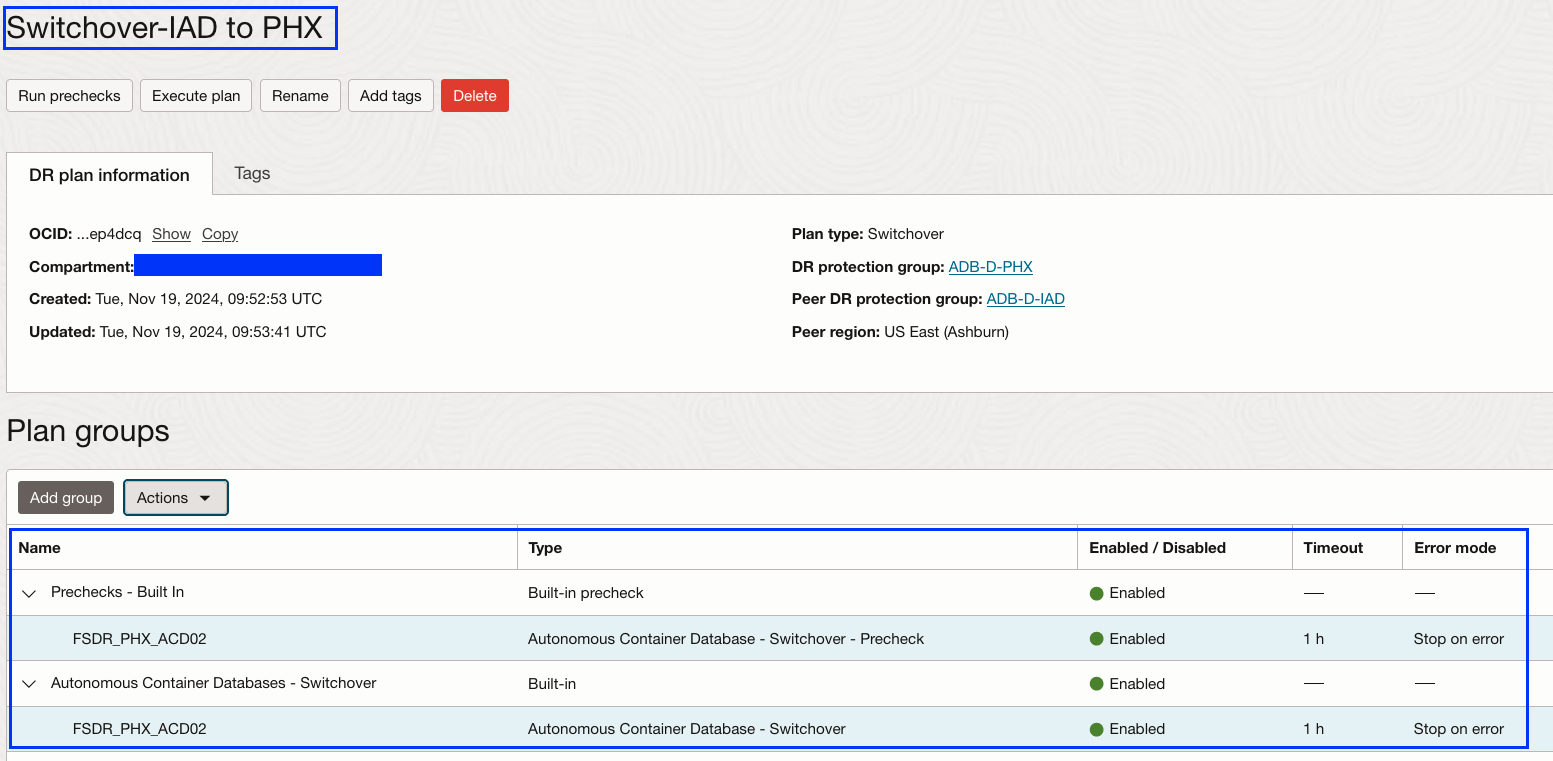
Task: Click the Autonomous Container Database - Switchover - Precheck cell
Action: [726, 638]
